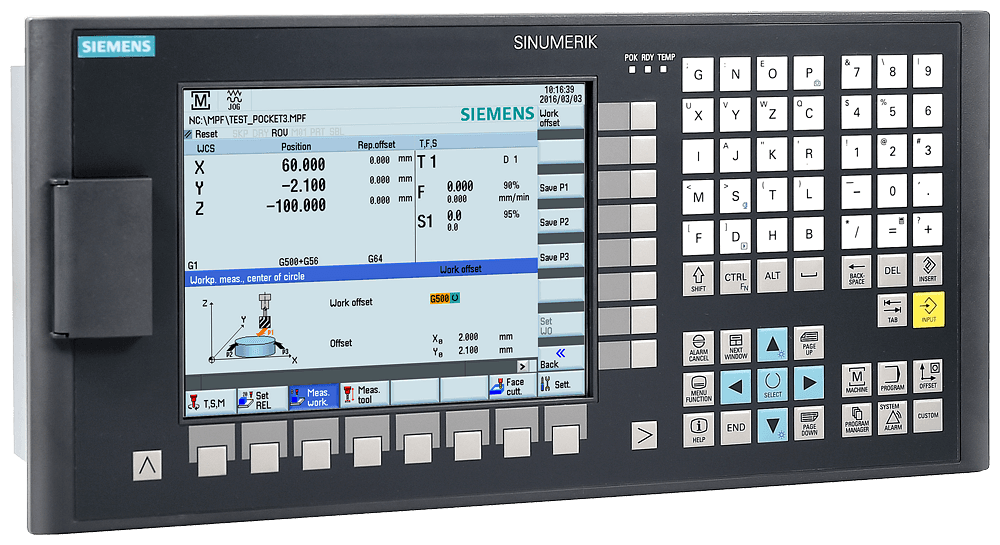Screen dimensions: 1000x545
Task: Tap the letter M key
Action: coord(698,197)
